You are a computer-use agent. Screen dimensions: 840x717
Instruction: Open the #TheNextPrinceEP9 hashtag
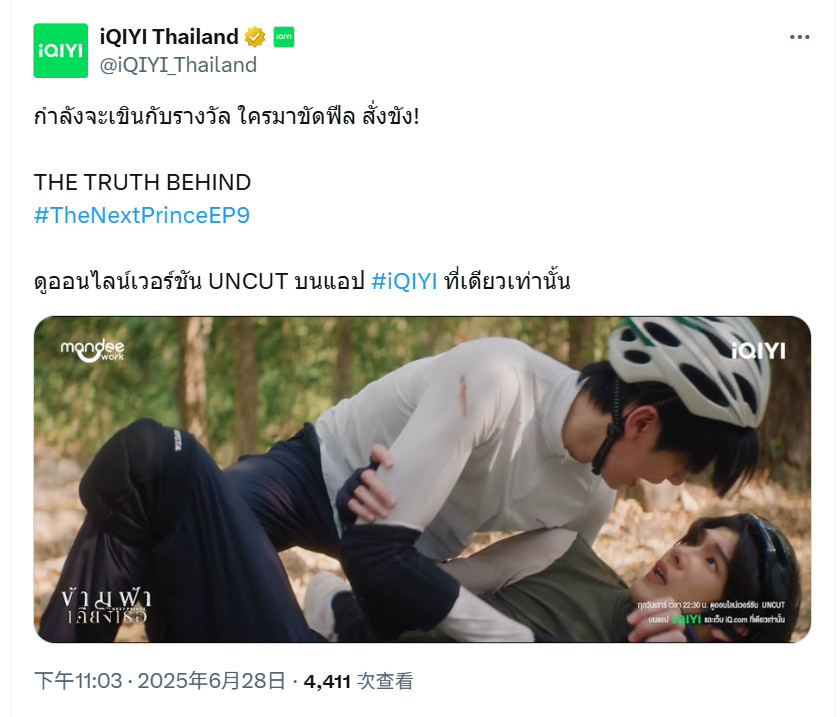[x=142, y=215]
